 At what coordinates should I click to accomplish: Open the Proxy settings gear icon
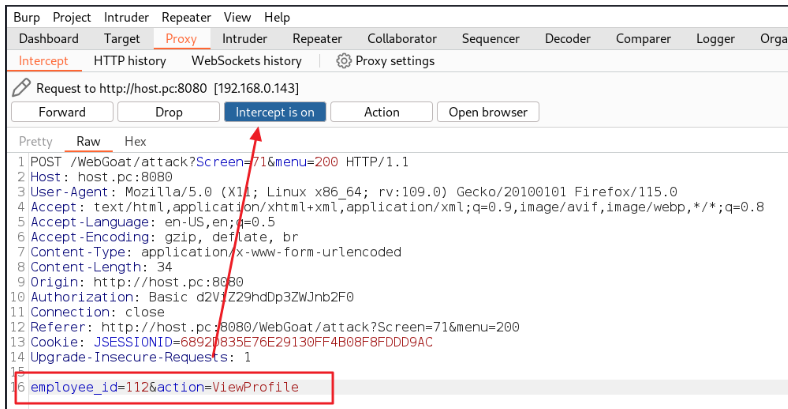coord(344,61)
